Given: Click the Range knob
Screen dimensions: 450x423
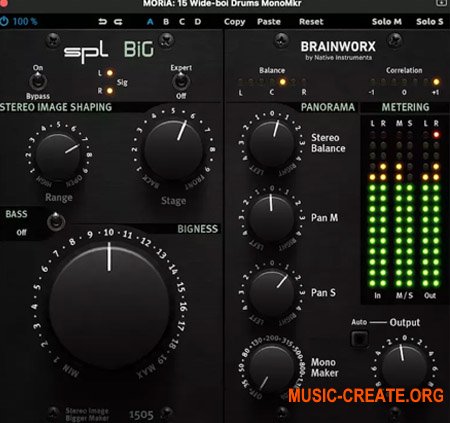Looking at the screenshot, I should point(58,156).
